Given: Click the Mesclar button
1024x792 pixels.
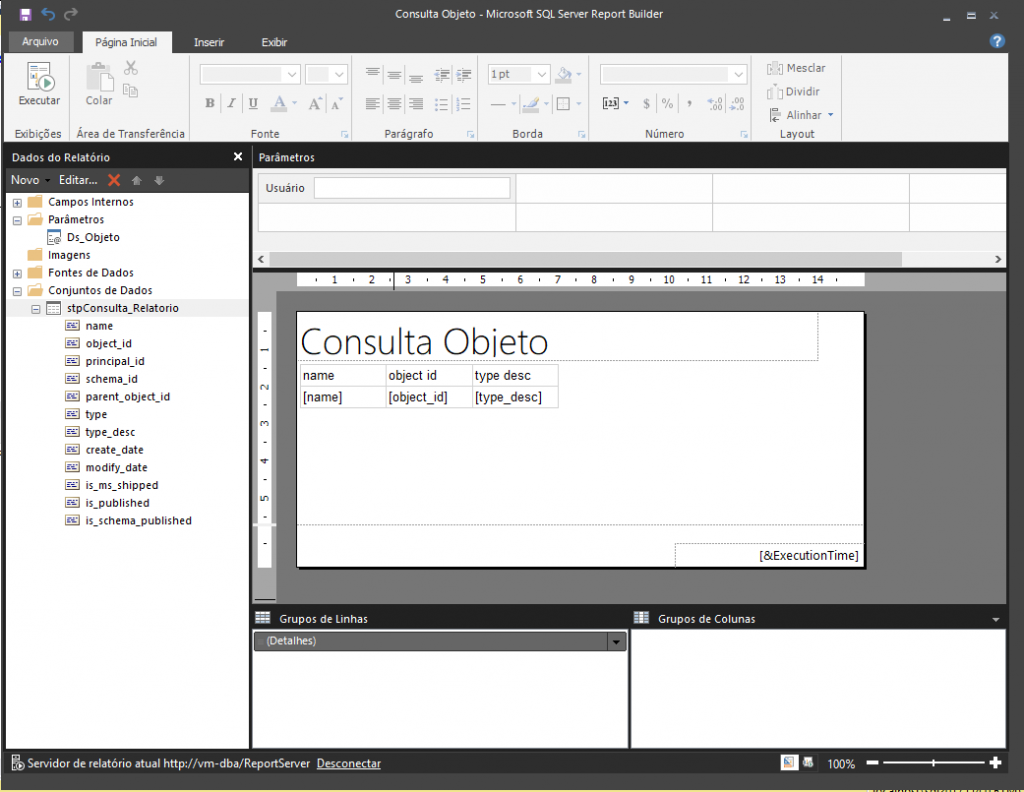Looking at the screenshot, I should coord(796,68).
